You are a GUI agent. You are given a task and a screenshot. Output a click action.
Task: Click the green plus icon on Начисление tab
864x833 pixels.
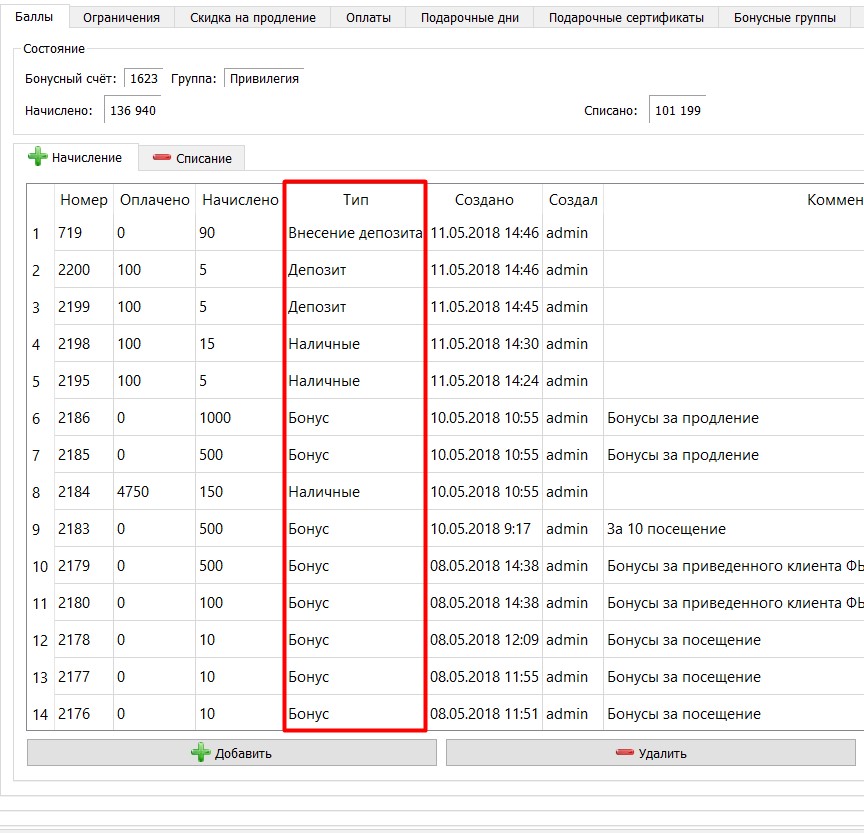pos(37,156)
